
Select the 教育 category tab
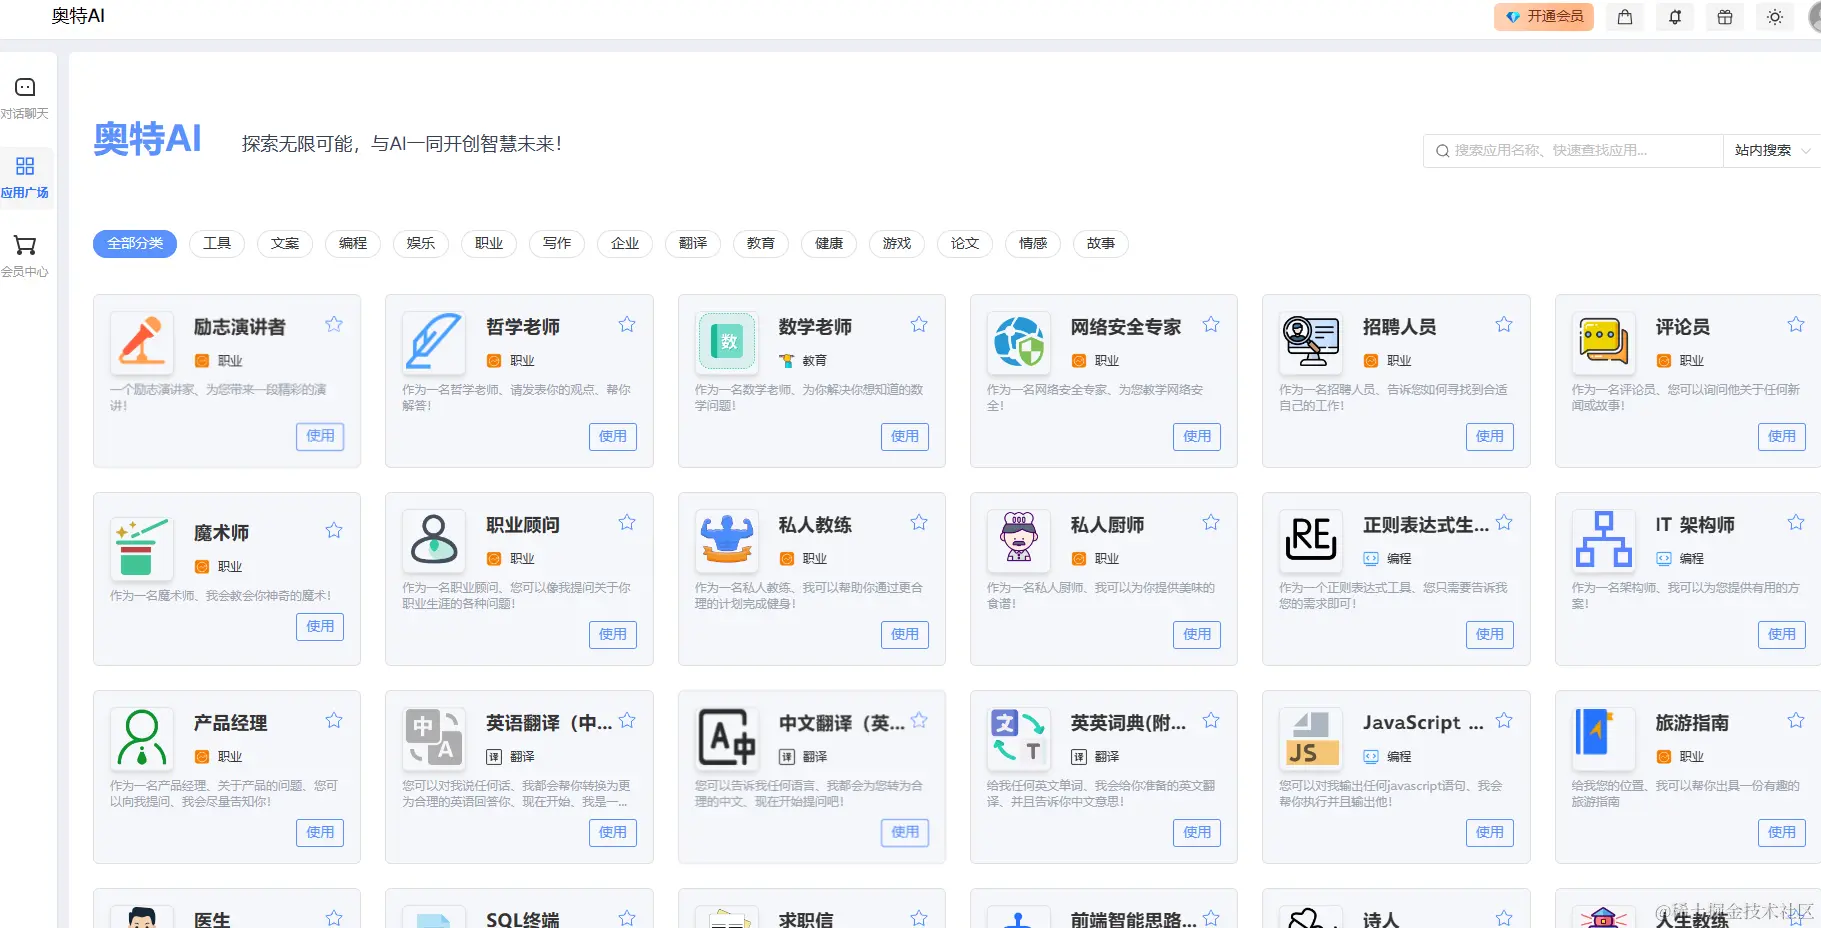tap(761, 244)
